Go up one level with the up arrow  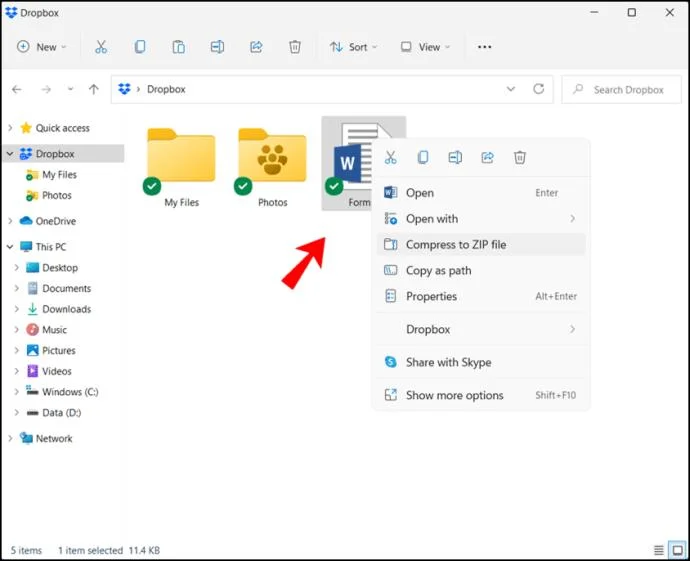(93, 89)
